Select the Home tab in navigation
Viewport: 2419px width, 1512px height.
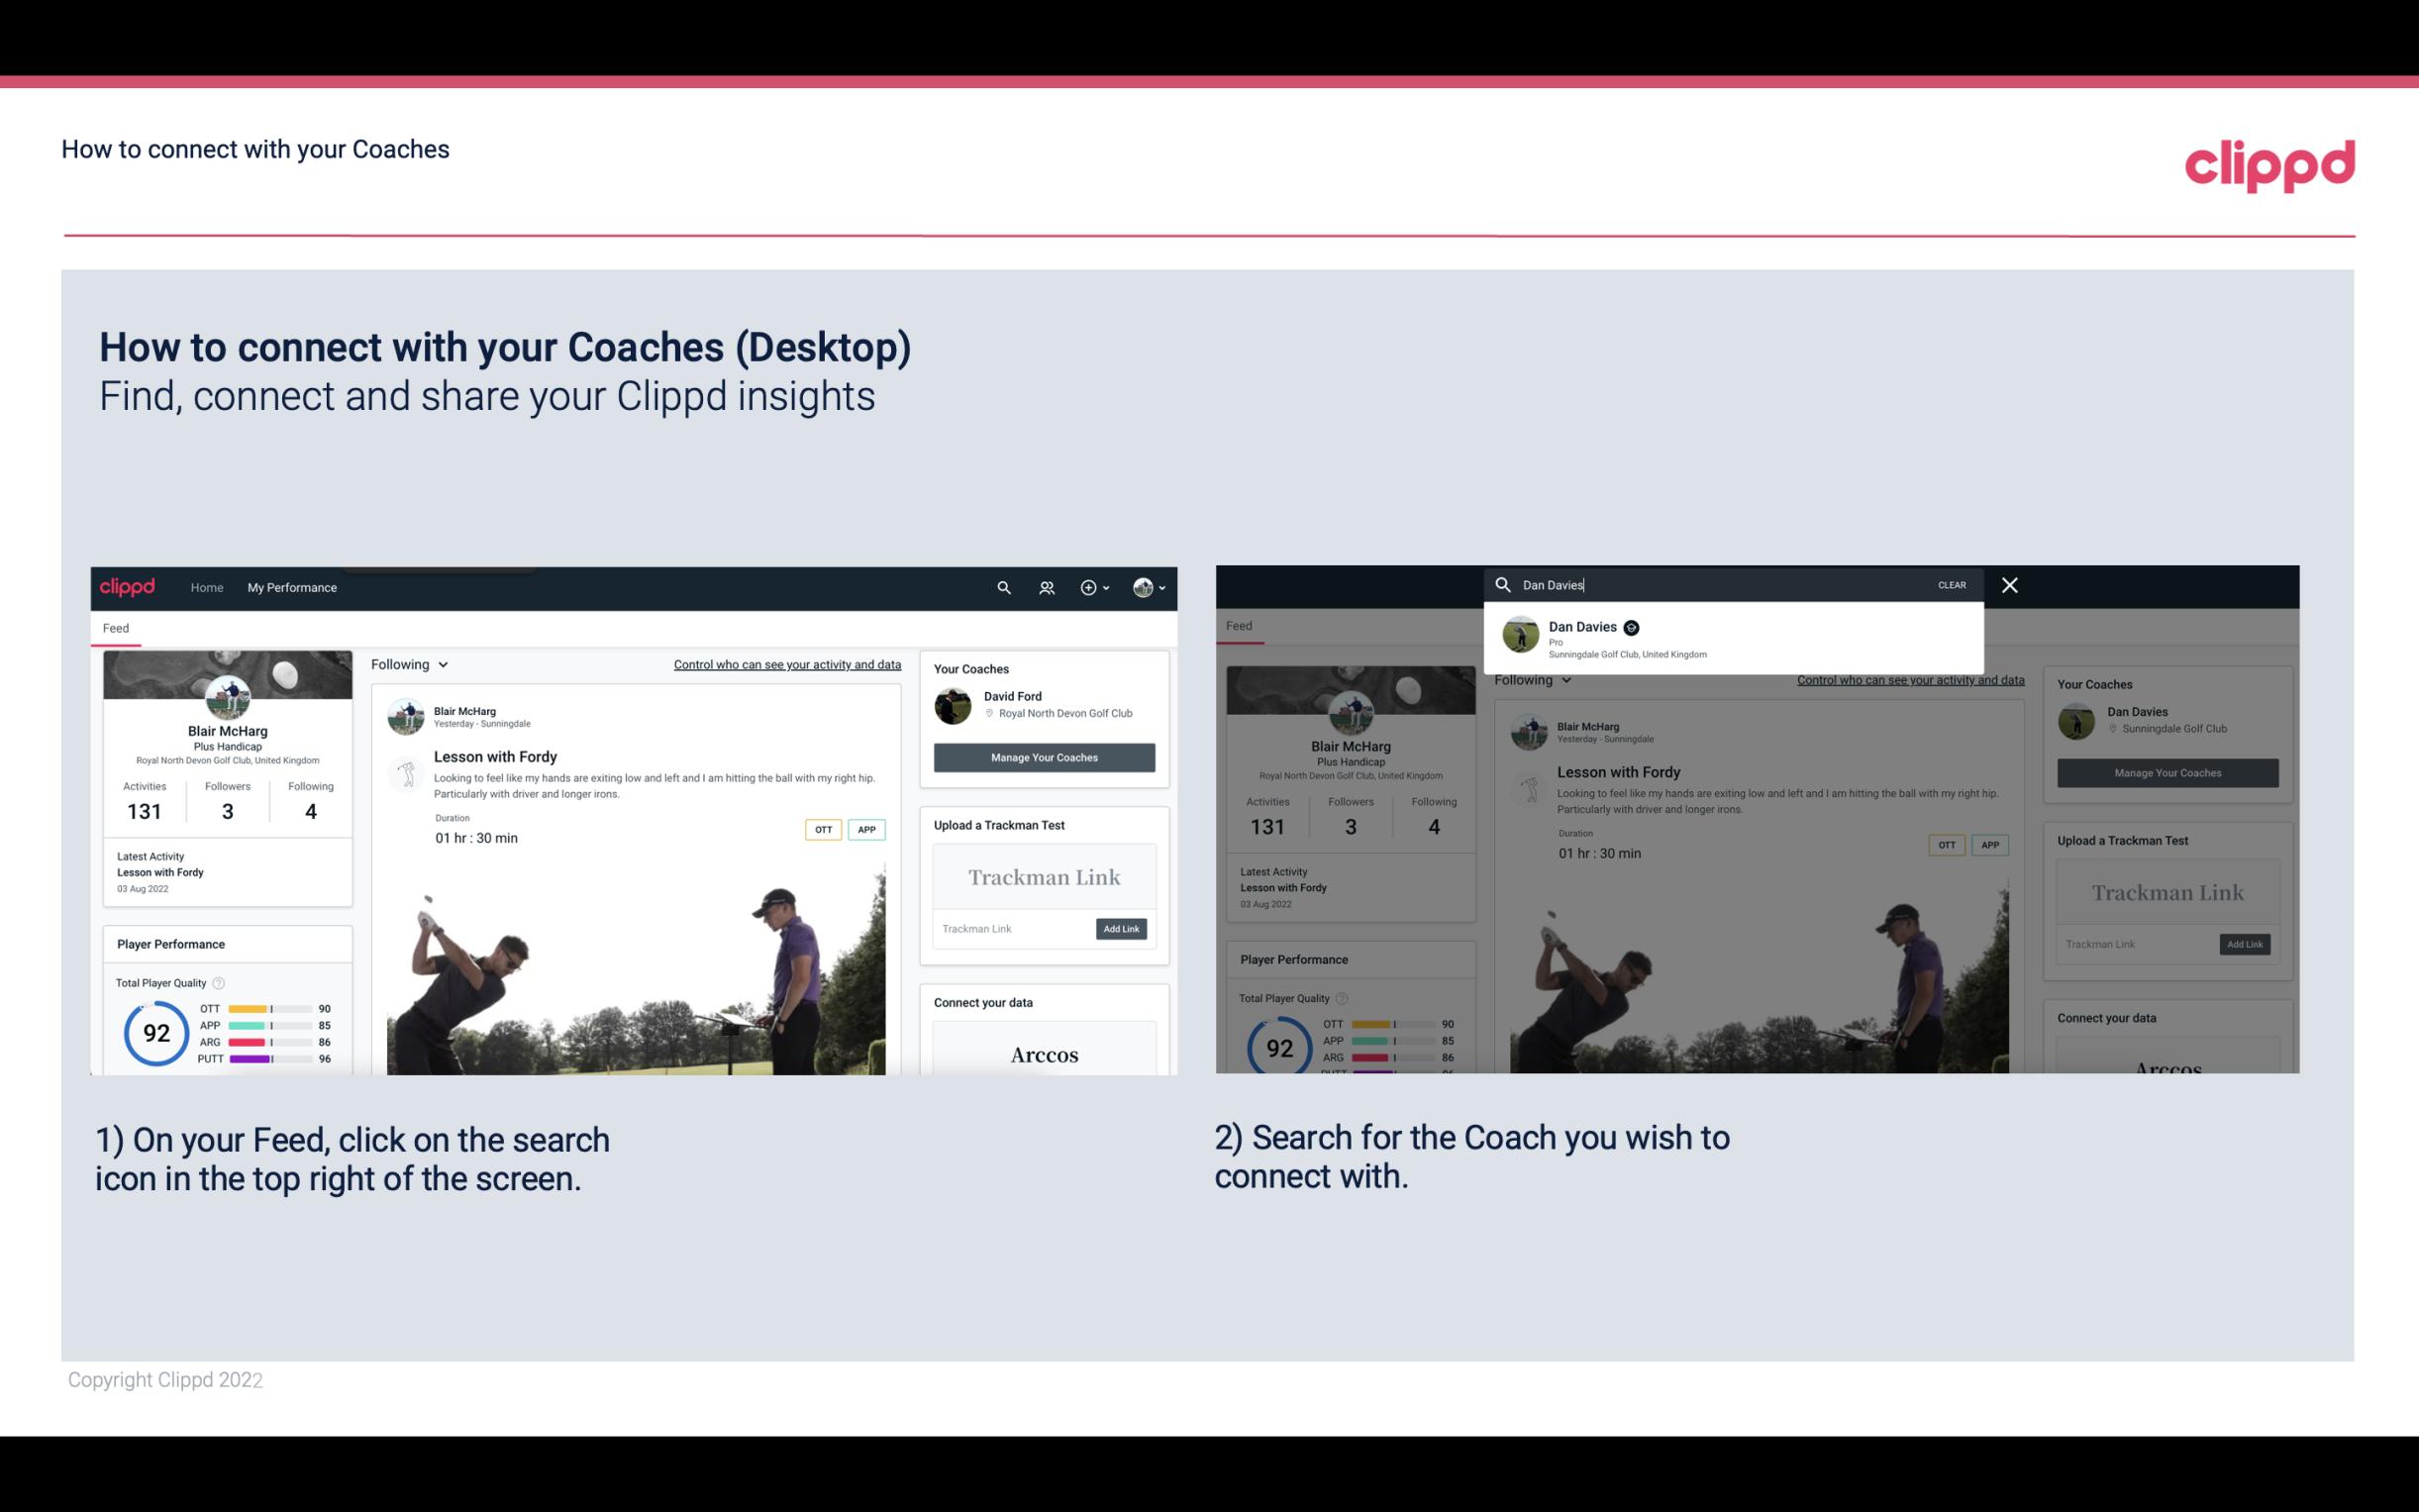pyautogui.click(x=207, y=587)
